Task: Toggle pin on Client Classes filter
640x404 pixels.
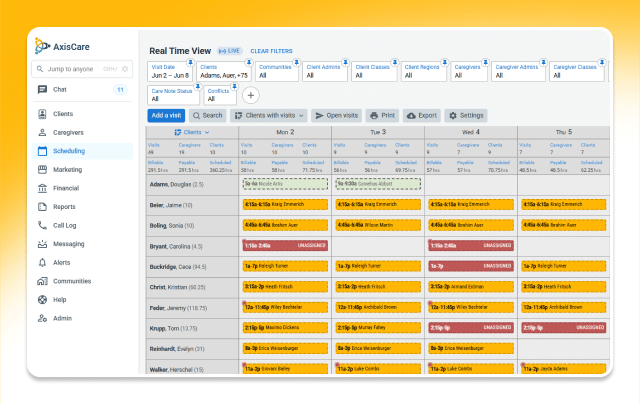Action: (395, 62)
